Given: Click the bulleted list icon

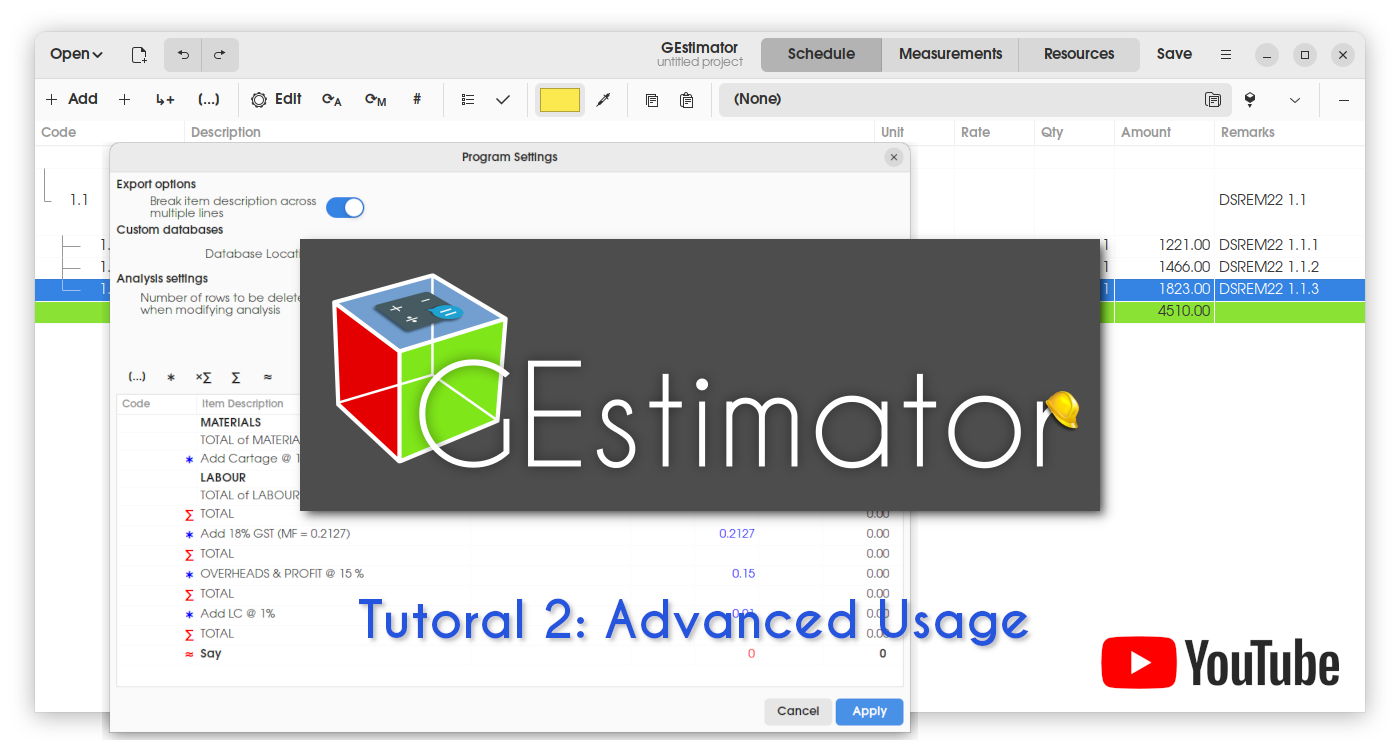Looking at the screenshot, I should pos(468,99).
